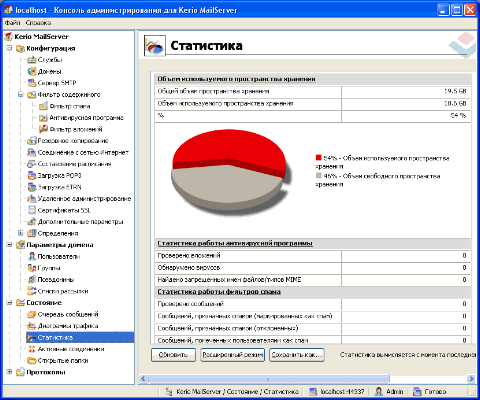Expand the Определения tree node
Image resolution: width=480 pixels, height=400 pixels.
coord(21,233)
